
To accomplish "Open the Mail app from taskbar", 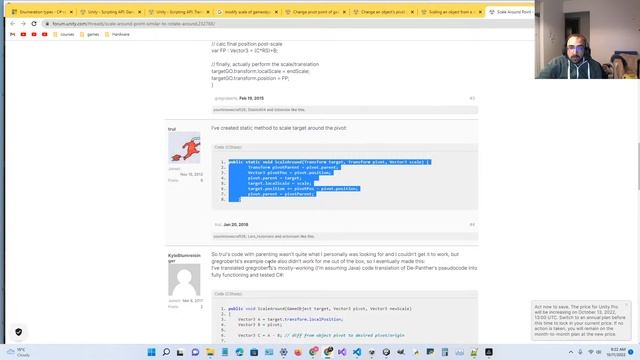I will 269,352.
